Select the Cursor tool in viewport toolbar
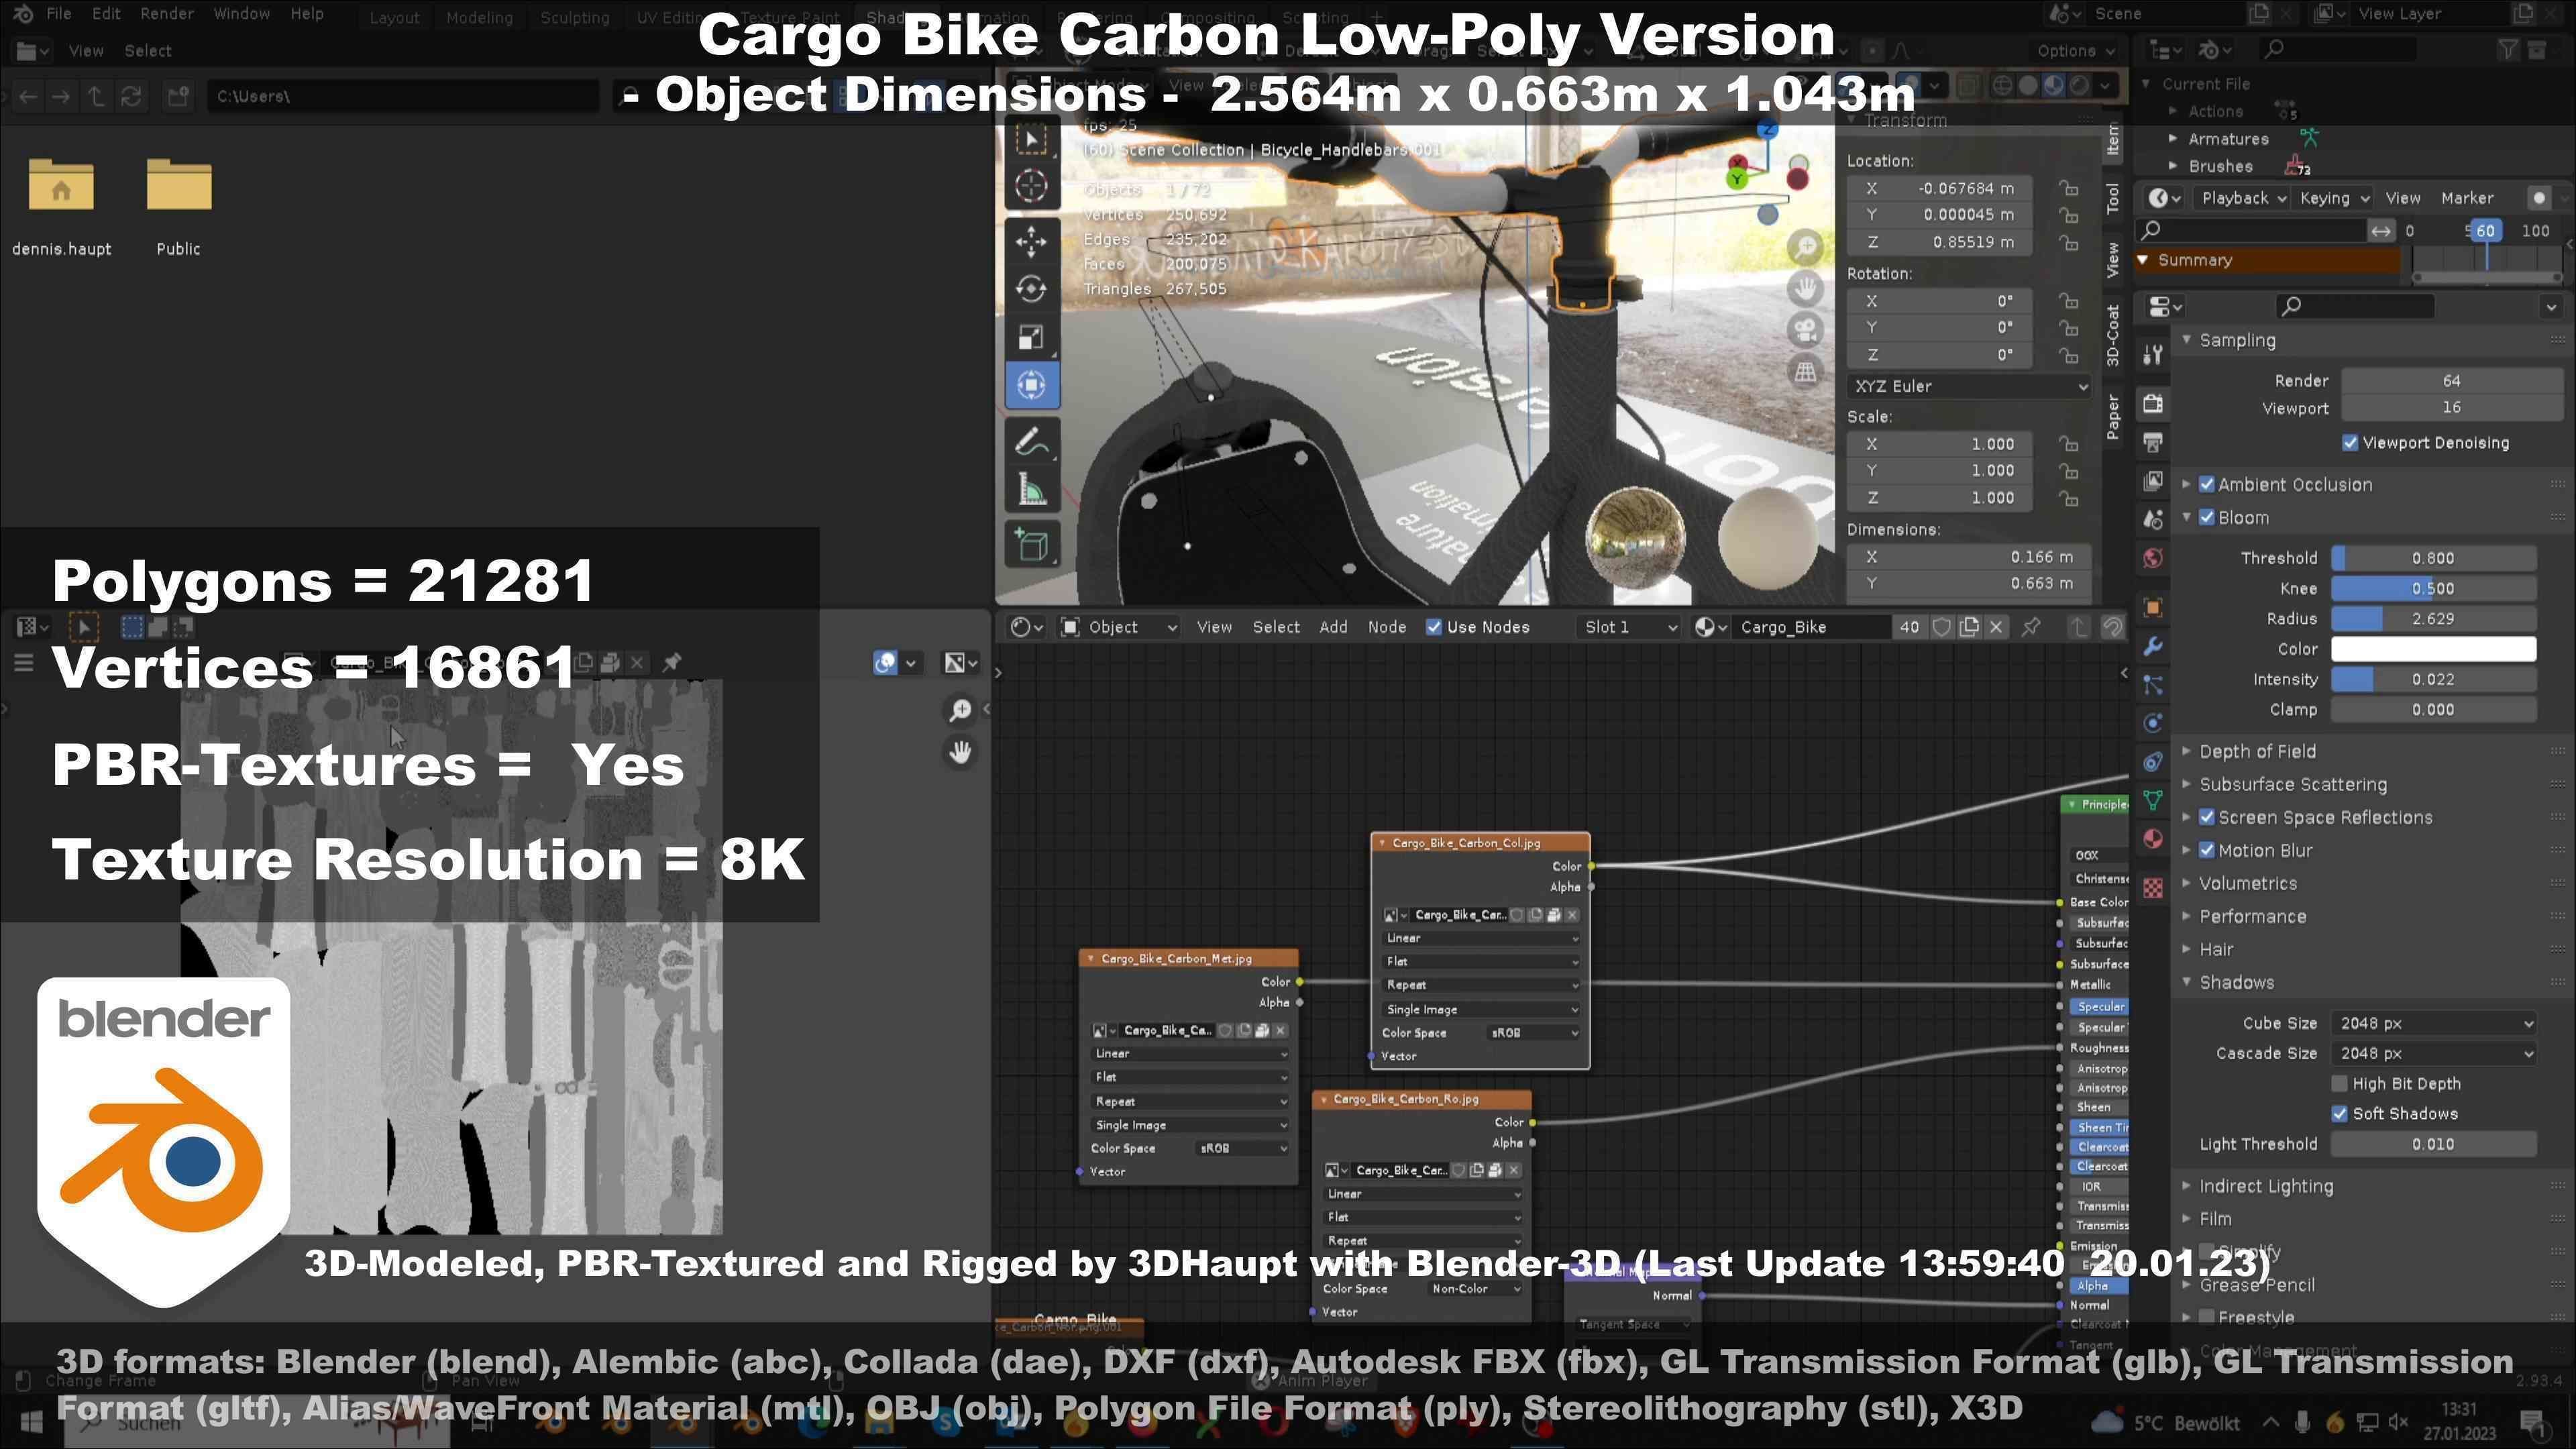This screenshot has width=2576, height=1449. tap(1031, 186)
